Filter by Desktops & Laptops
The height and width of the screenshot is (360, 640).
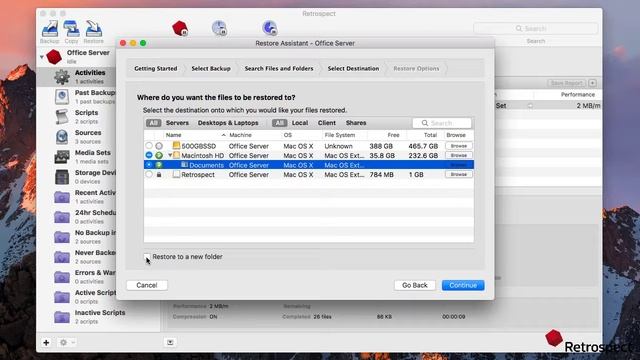228,123
